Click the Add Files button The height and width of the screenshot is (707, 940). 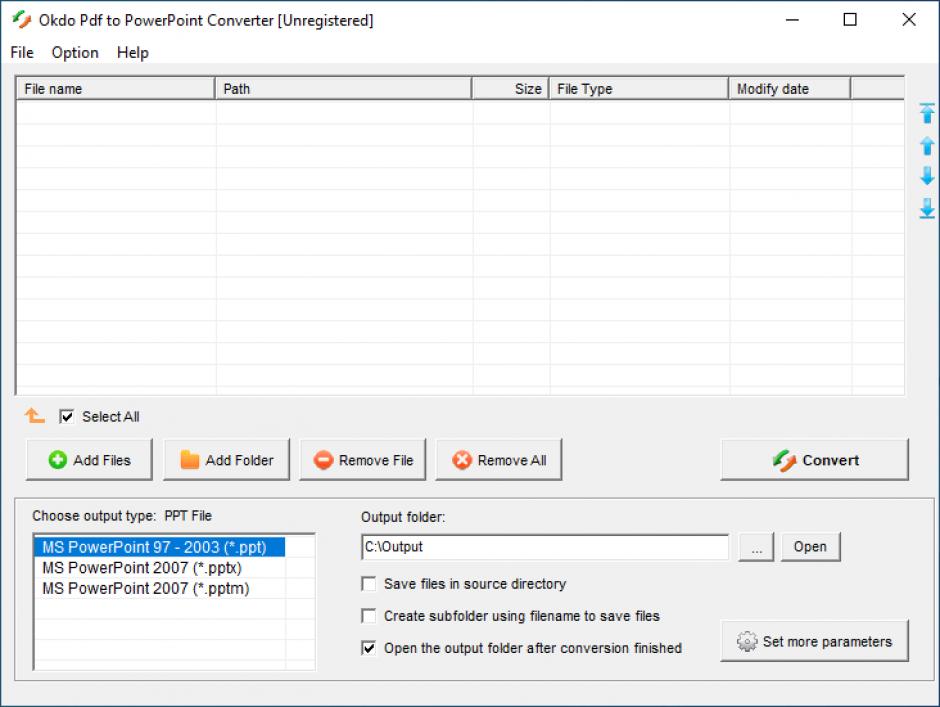tap(89, 460)
